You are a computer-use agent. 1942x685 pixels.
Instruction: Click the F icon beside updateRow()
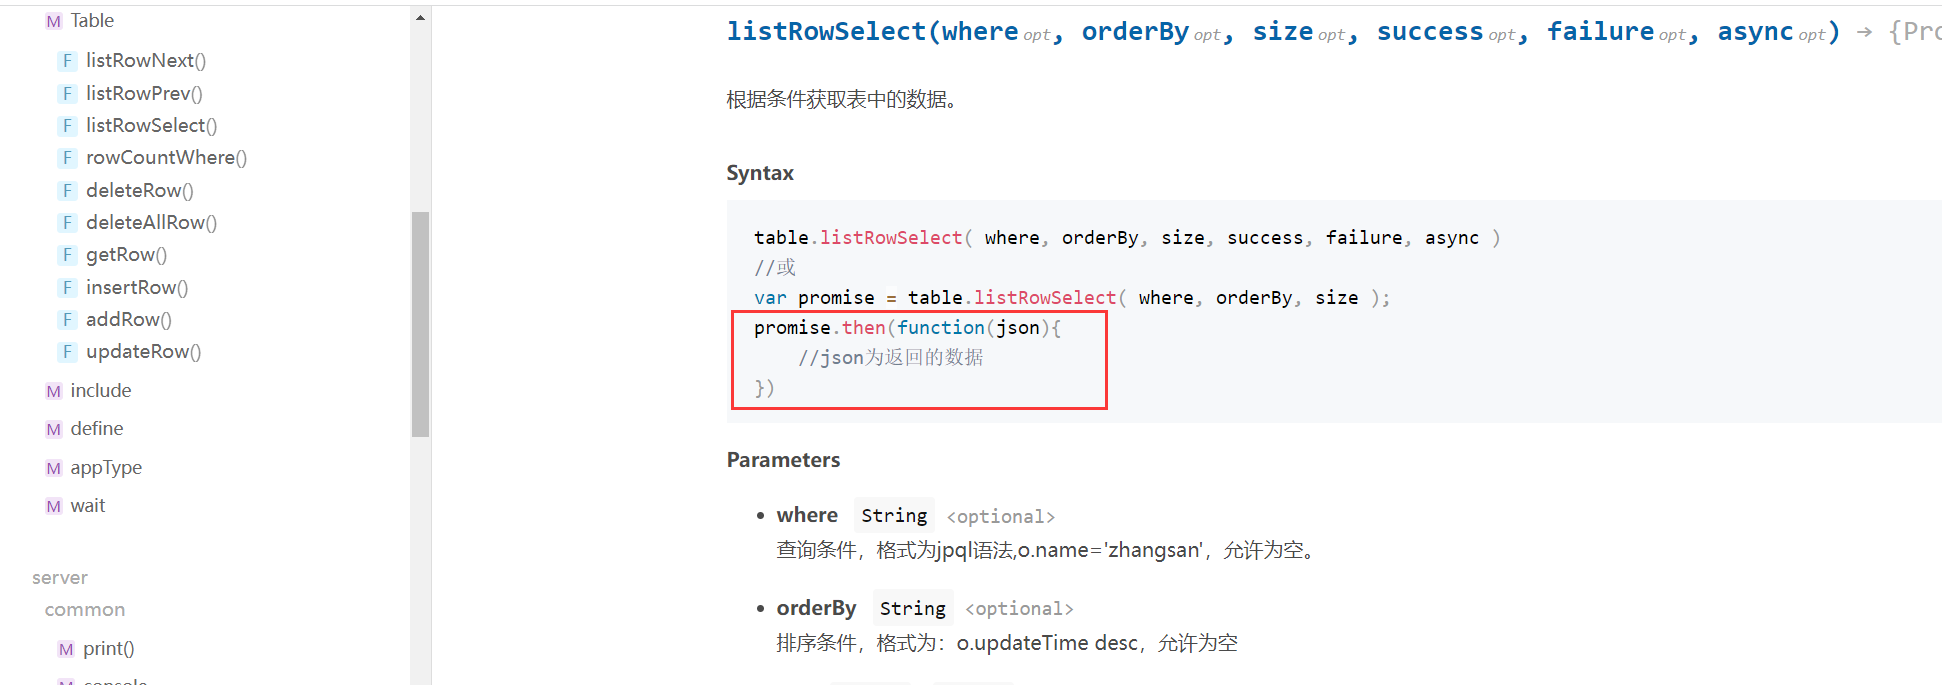[x=67, y=352]
